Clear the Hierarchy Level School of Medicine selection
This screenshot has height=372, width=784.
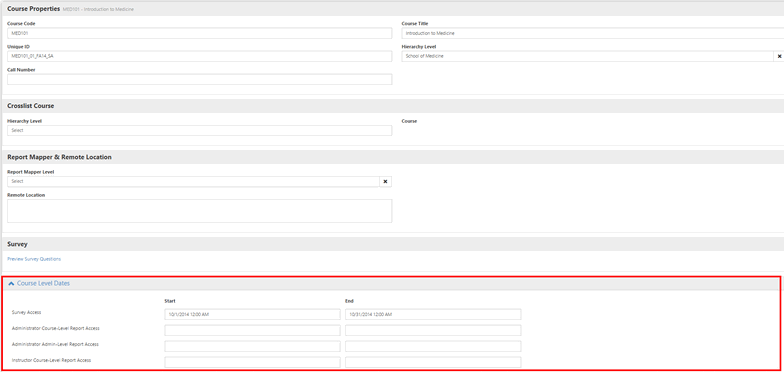(x=780, y=56)
